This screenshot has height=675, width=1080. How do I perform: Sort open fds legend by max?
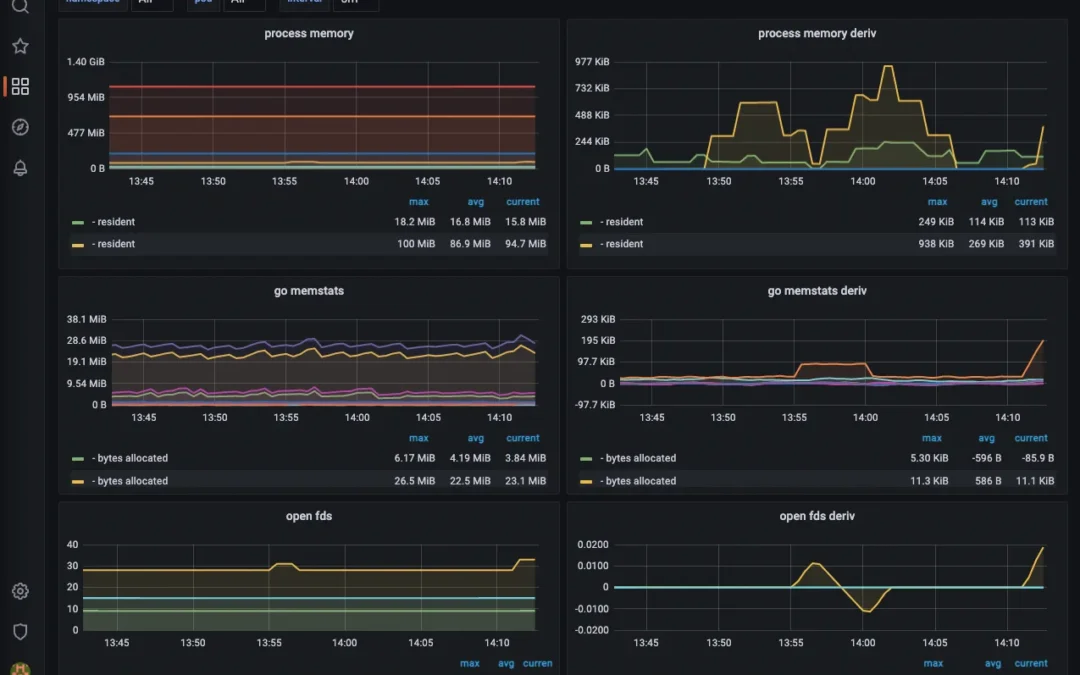(469, 663)
